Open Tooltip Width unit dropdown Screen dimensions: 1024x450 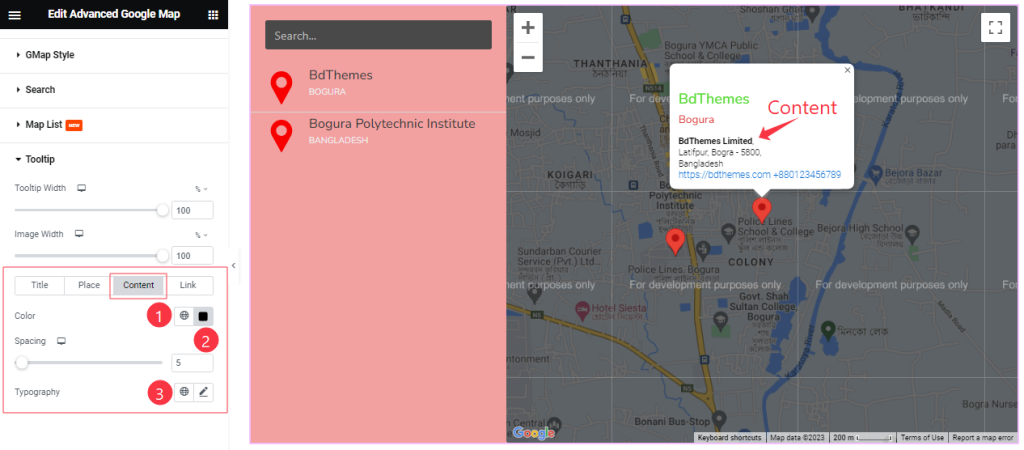(201, 189)
